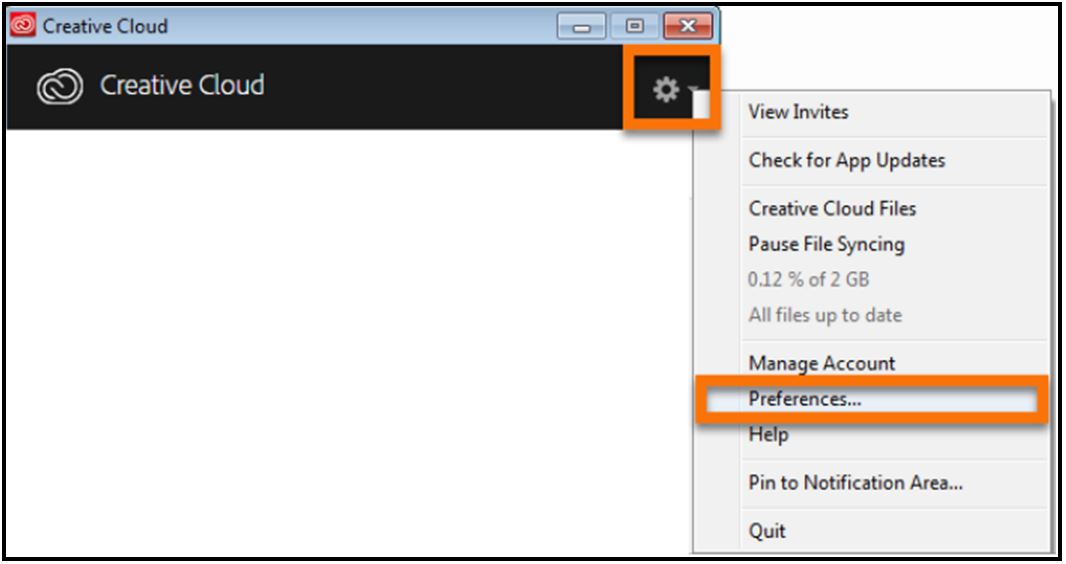
Task: Select View Invites from the menu
Action: [x=798, y=112]
